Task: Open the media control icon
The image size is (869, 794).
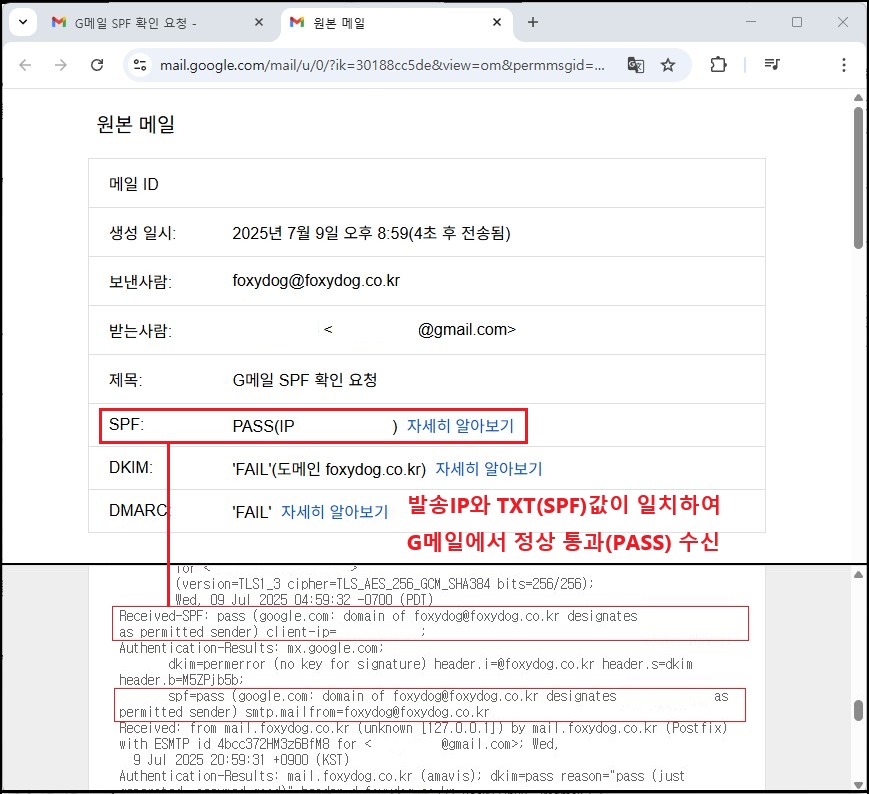Action: [x=772, y=65]
